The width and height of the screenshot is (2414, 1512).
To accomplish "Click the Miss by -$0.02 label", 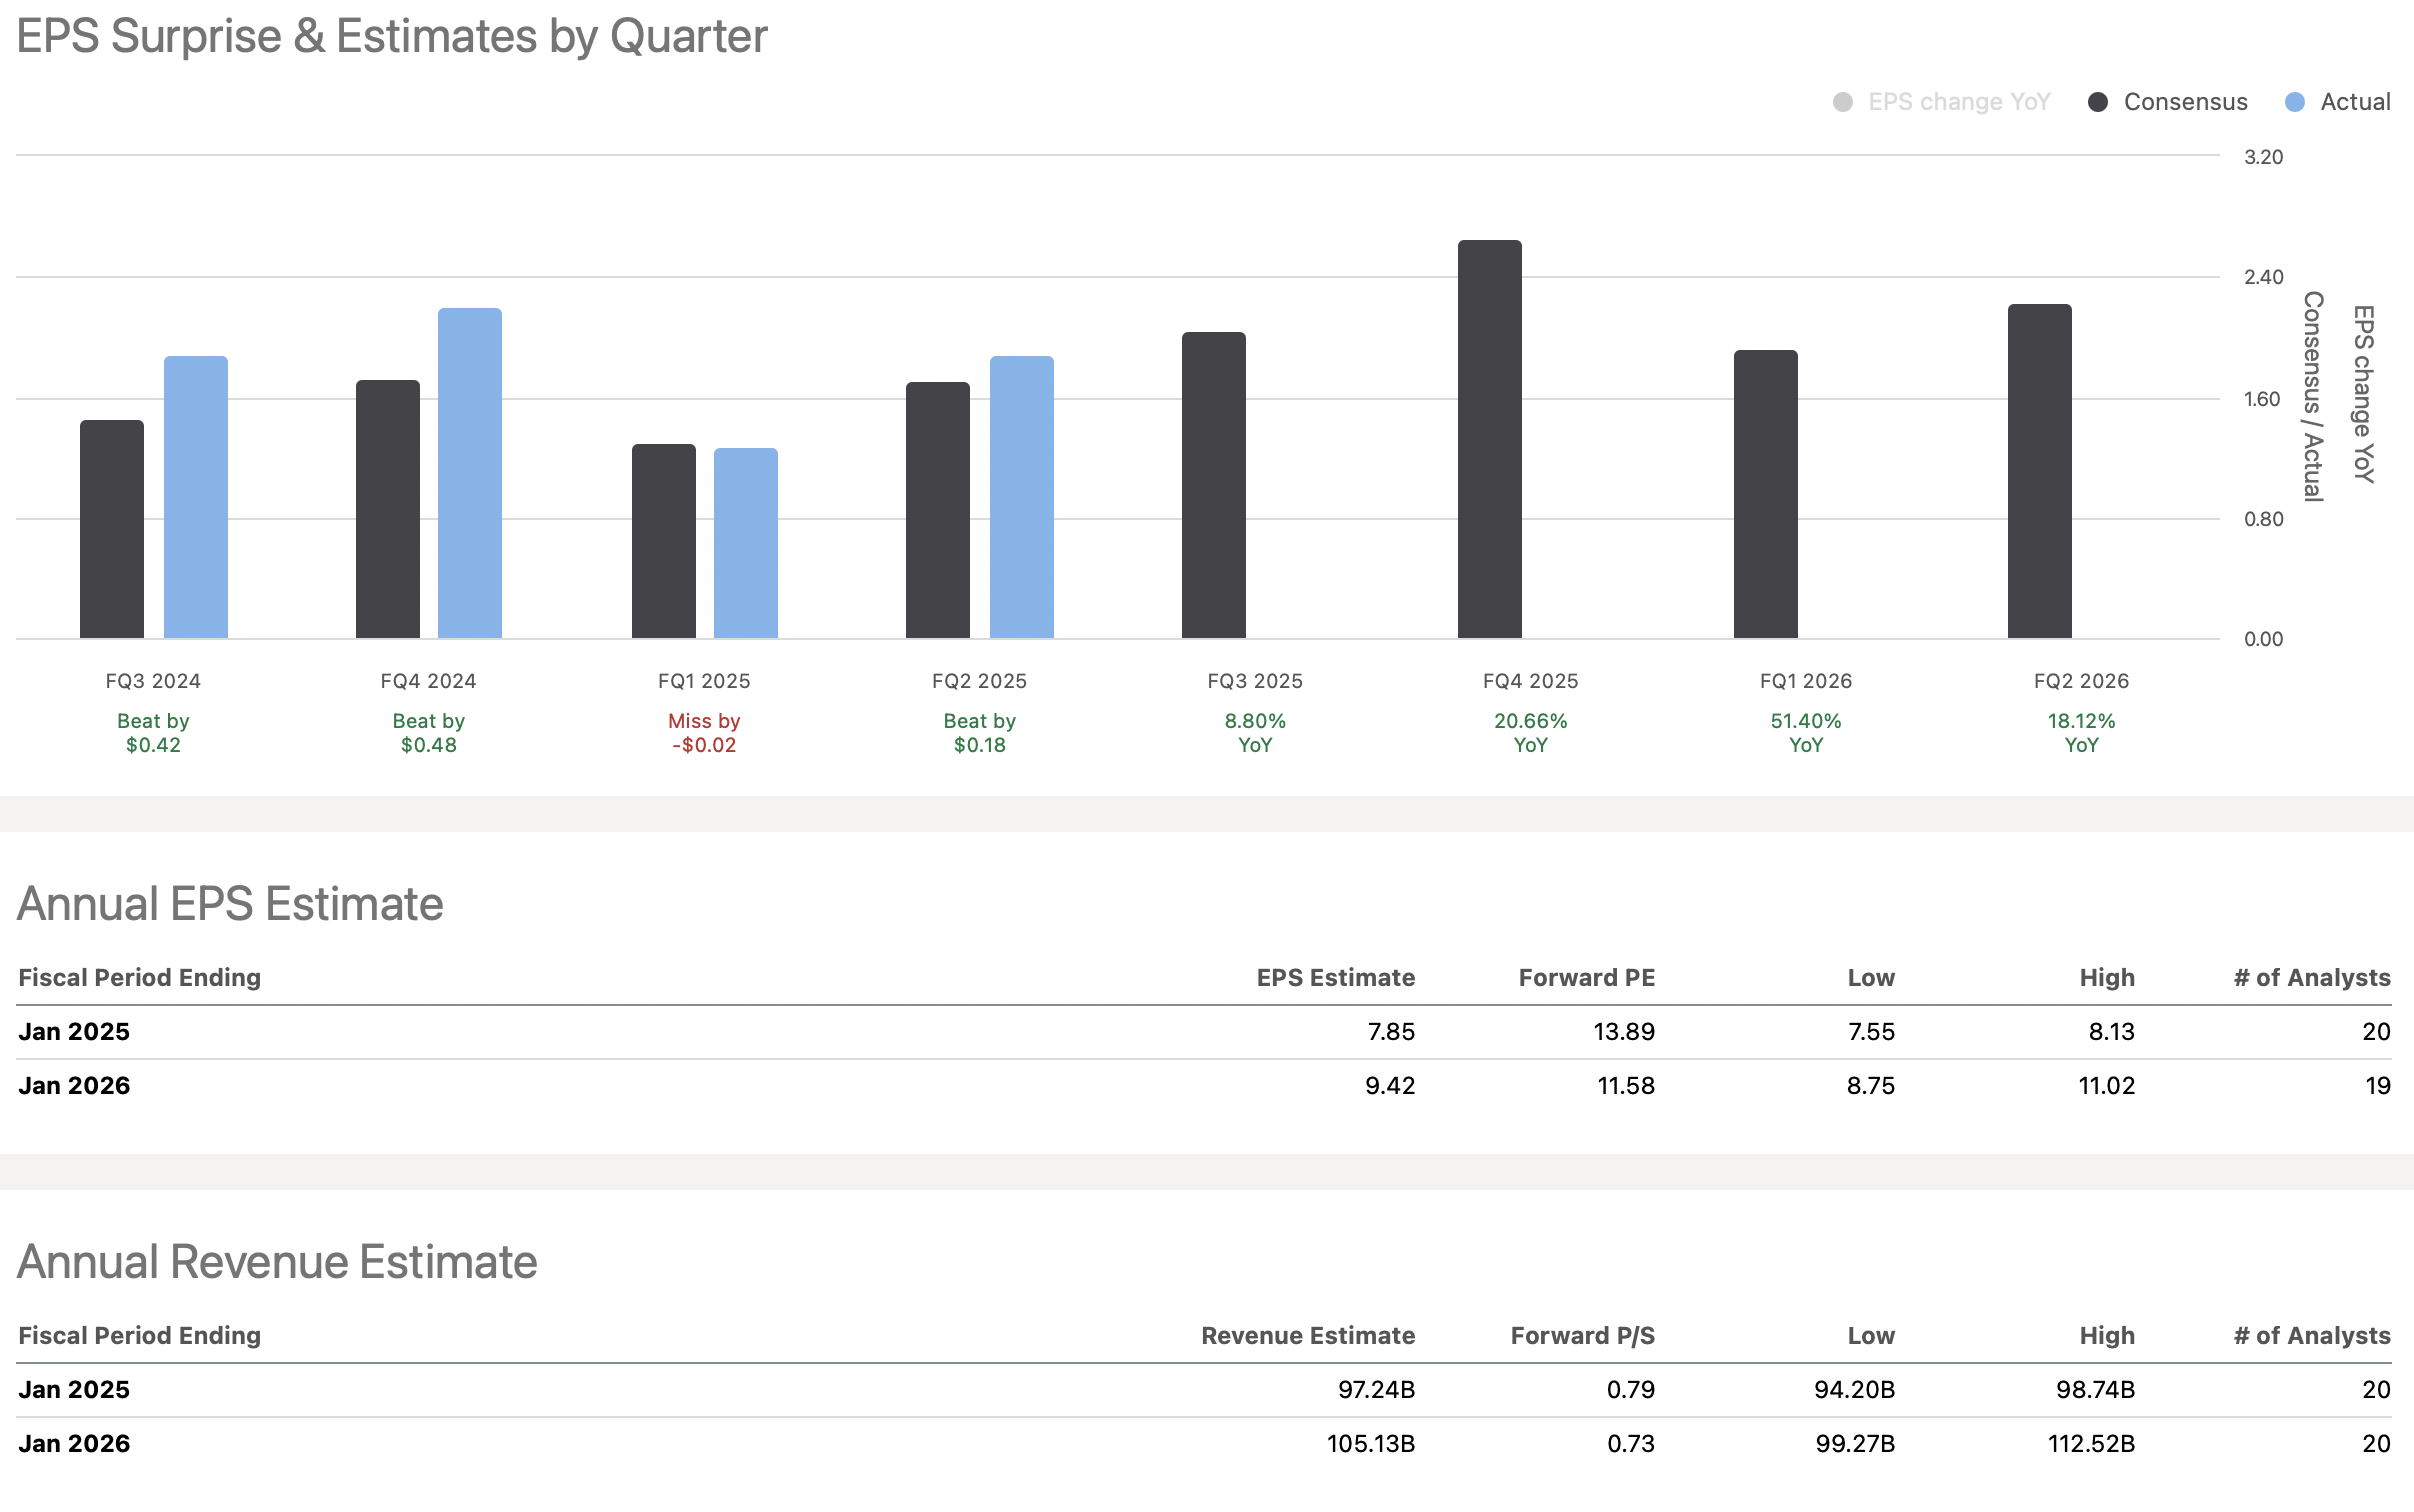I will pyautogui.click(x=704, y=733).
